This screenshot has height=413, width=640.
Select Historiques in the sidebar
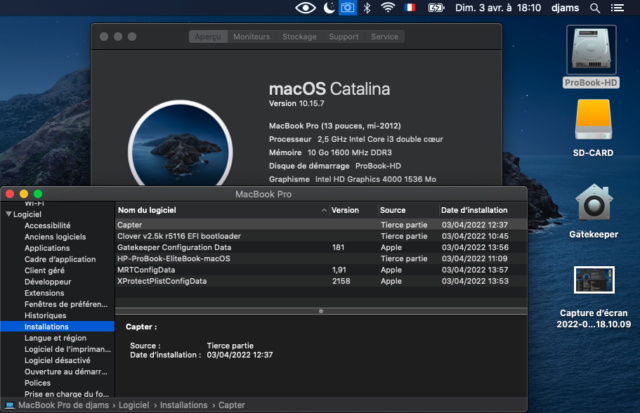click(x=45, y=315)
